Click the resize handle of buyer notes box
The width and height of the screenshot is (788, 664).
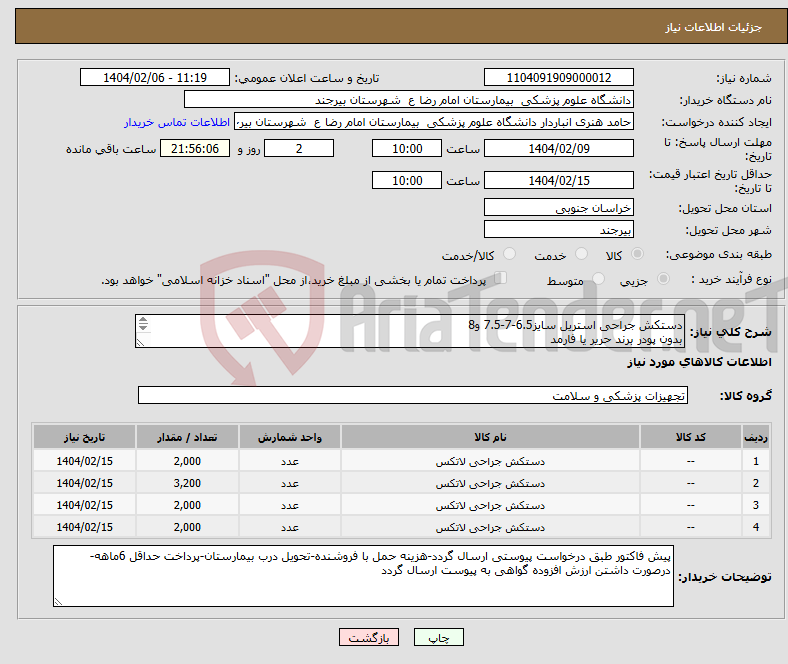click(58, 601)
